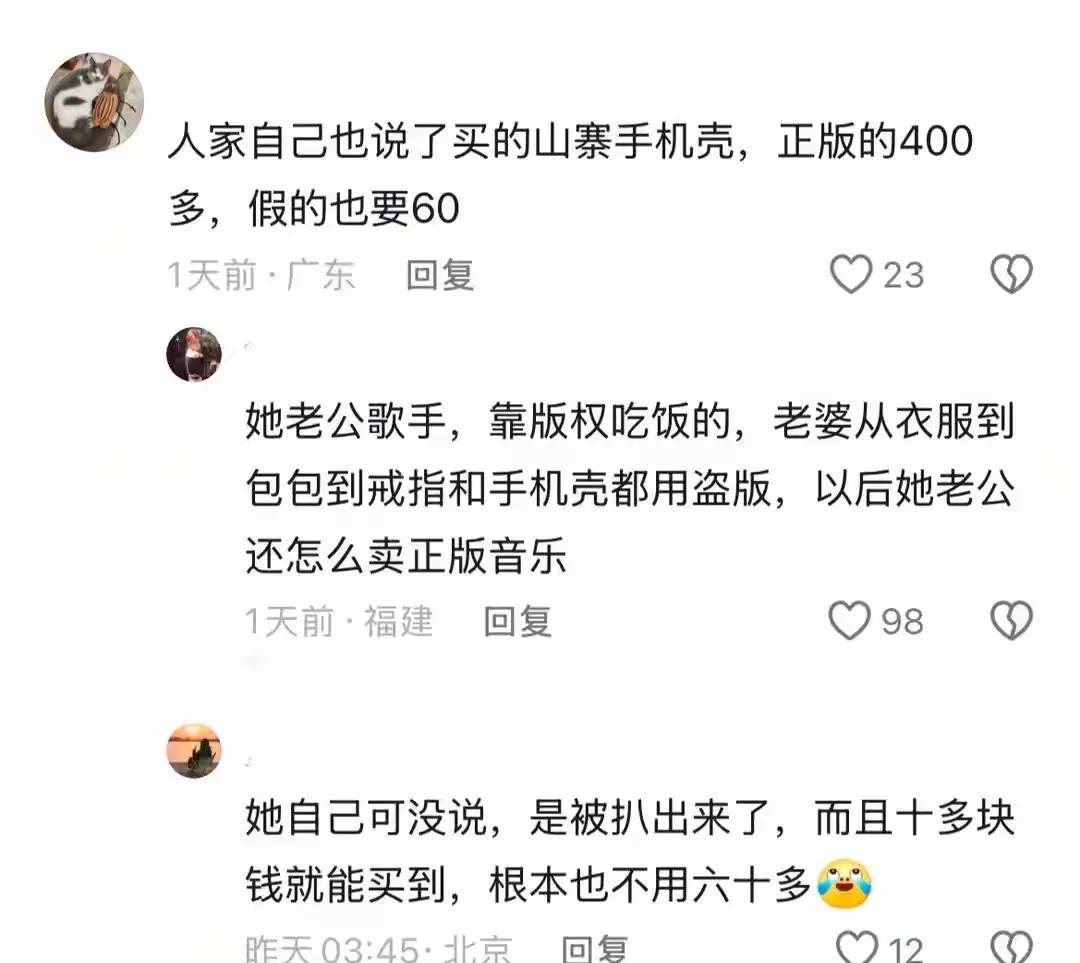The width and height of the screenshot is (1080, 963).
Task: Tap the crying-laughing emoji in the last reply
Action: (844, 884)
